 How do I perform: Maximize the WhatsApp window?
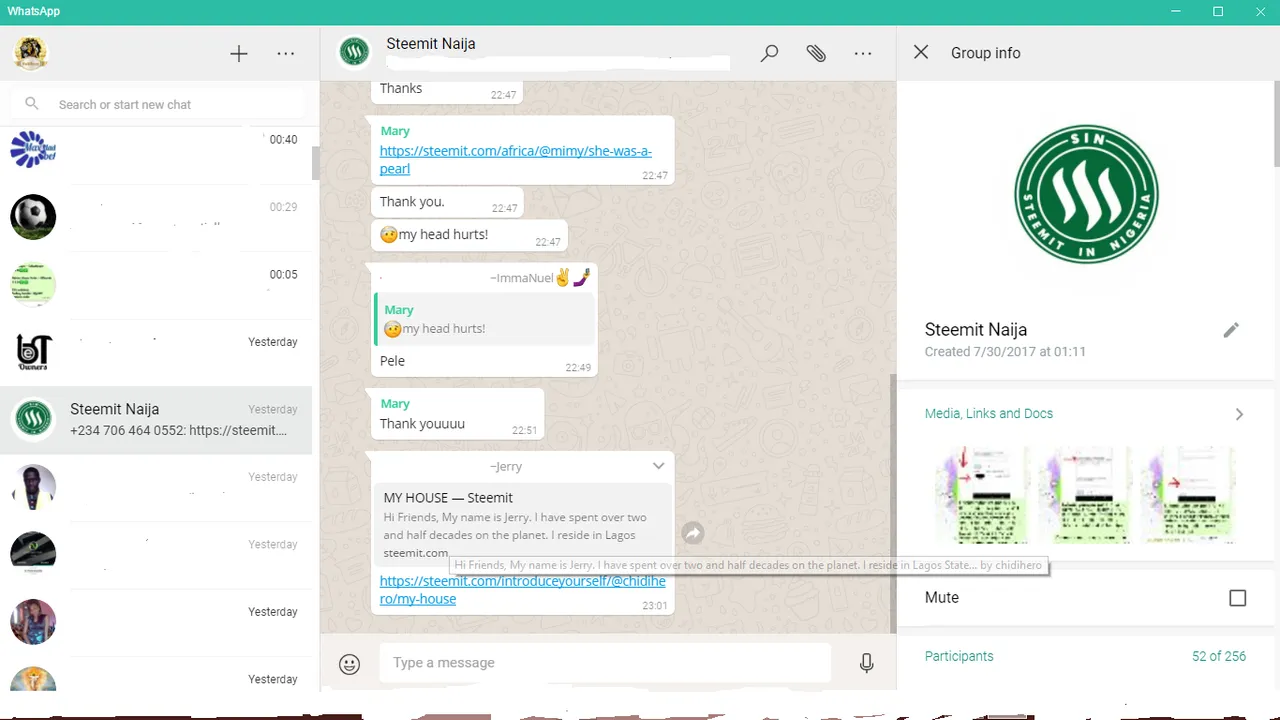[x=1218, y=11]
